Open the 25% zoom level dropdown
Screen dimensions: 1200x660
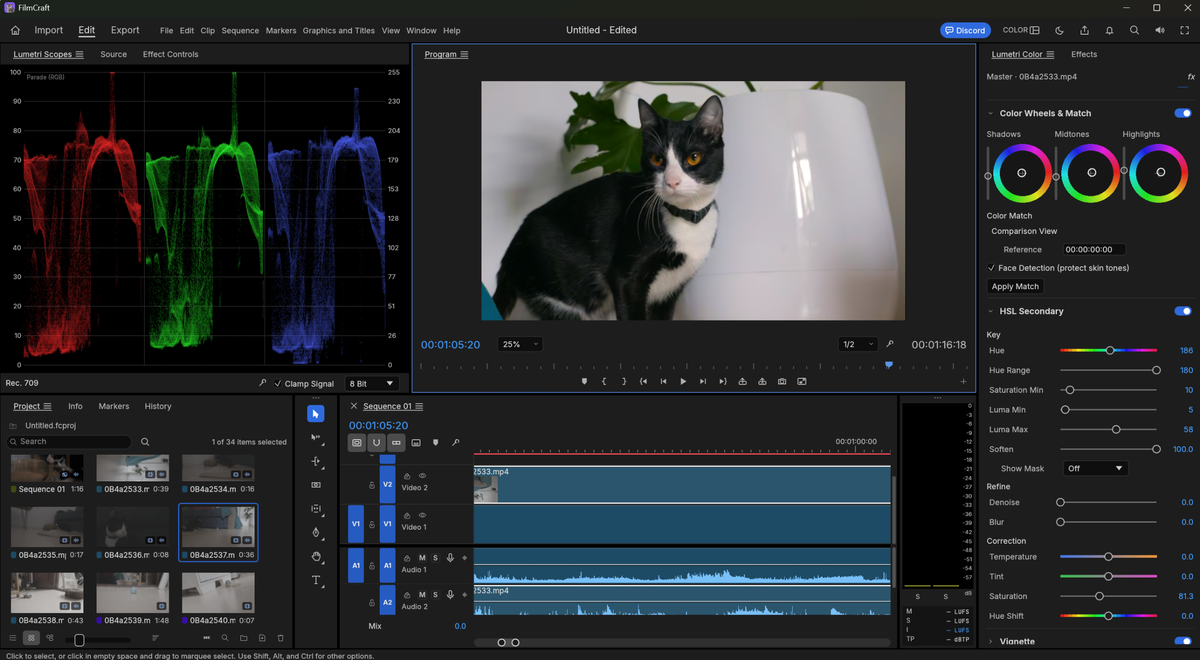520,344
